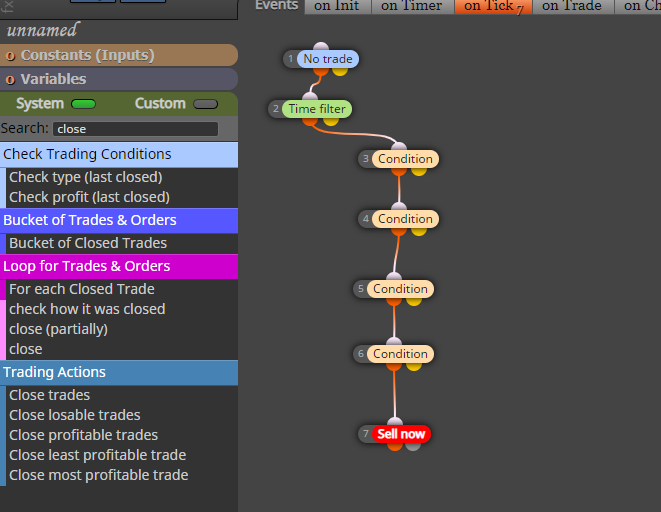Click the yellow output connector of No trade

tap(340, 72)
